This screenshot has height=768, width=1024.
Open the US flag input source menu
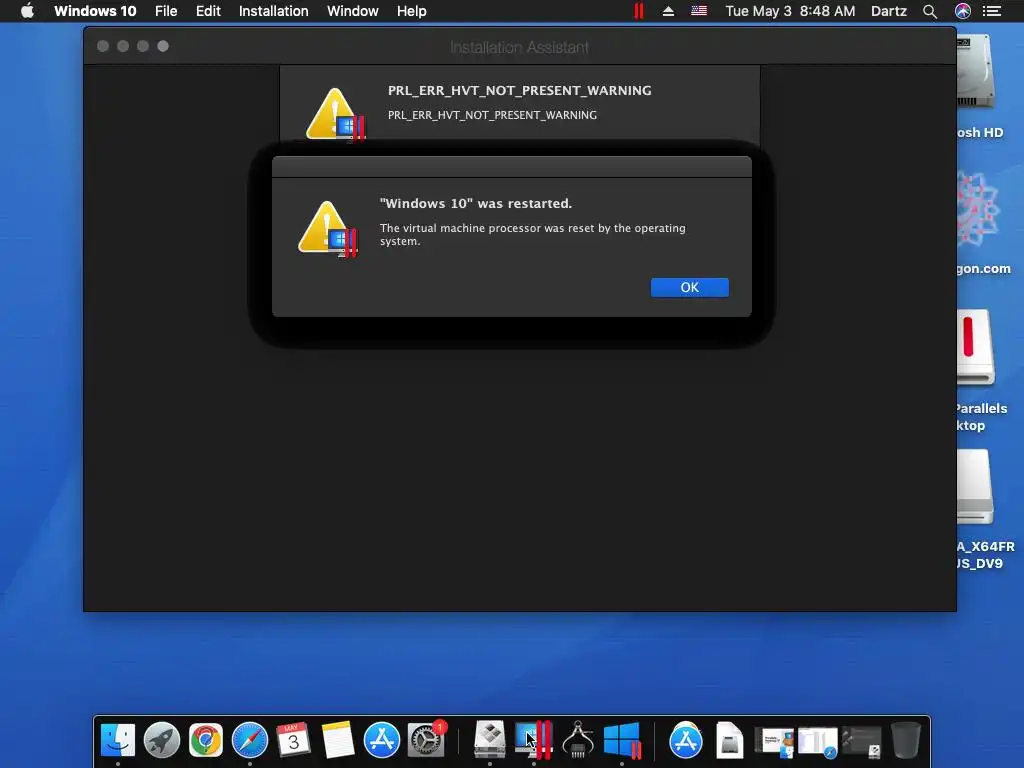coord(699,11)
